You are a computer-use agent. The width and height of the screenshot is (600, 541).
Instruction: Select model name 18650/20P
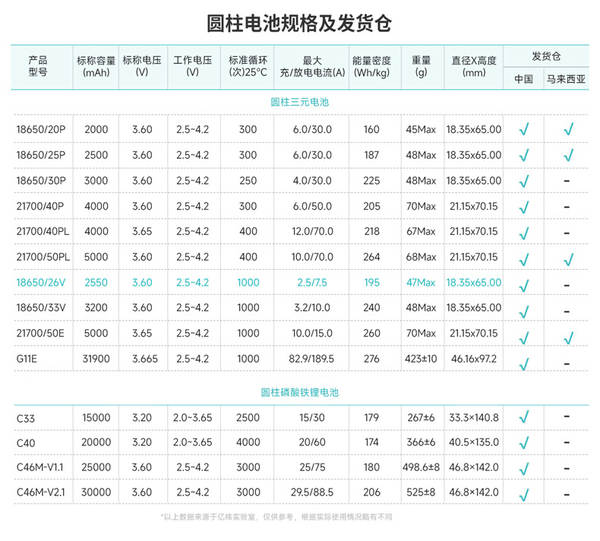click(x=41, y=129)
